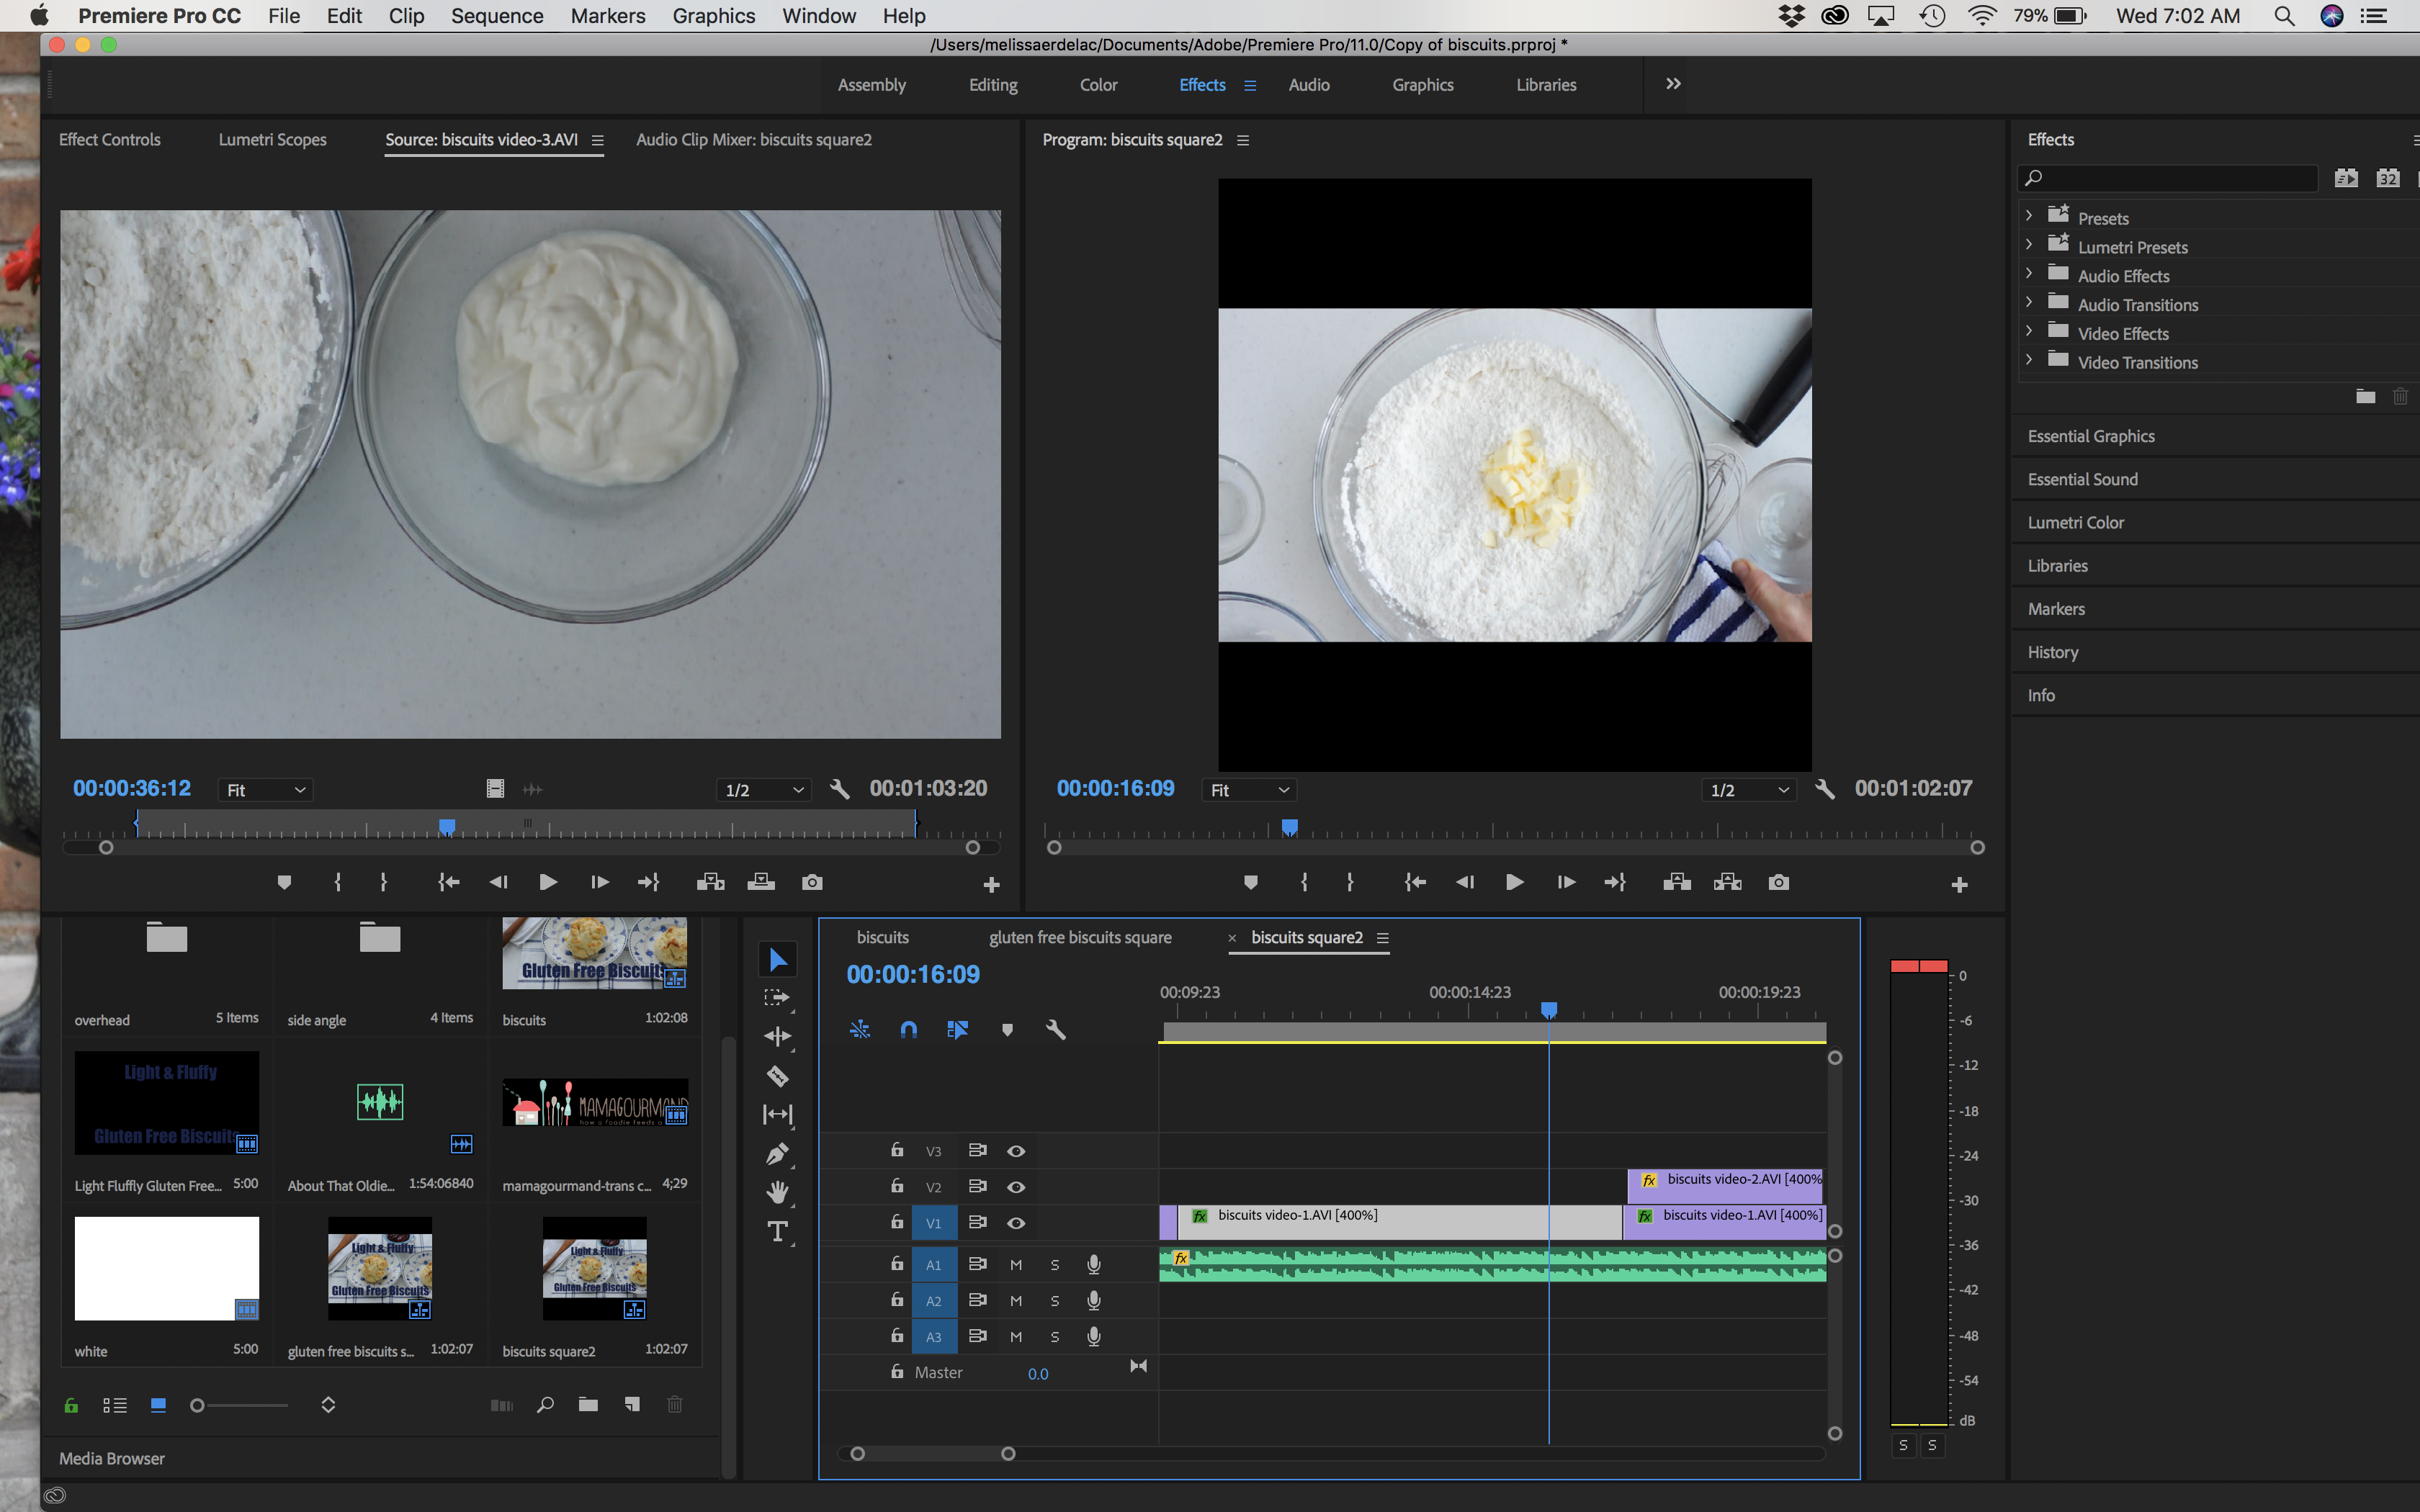Select the Slip tool

point(777,1114)
